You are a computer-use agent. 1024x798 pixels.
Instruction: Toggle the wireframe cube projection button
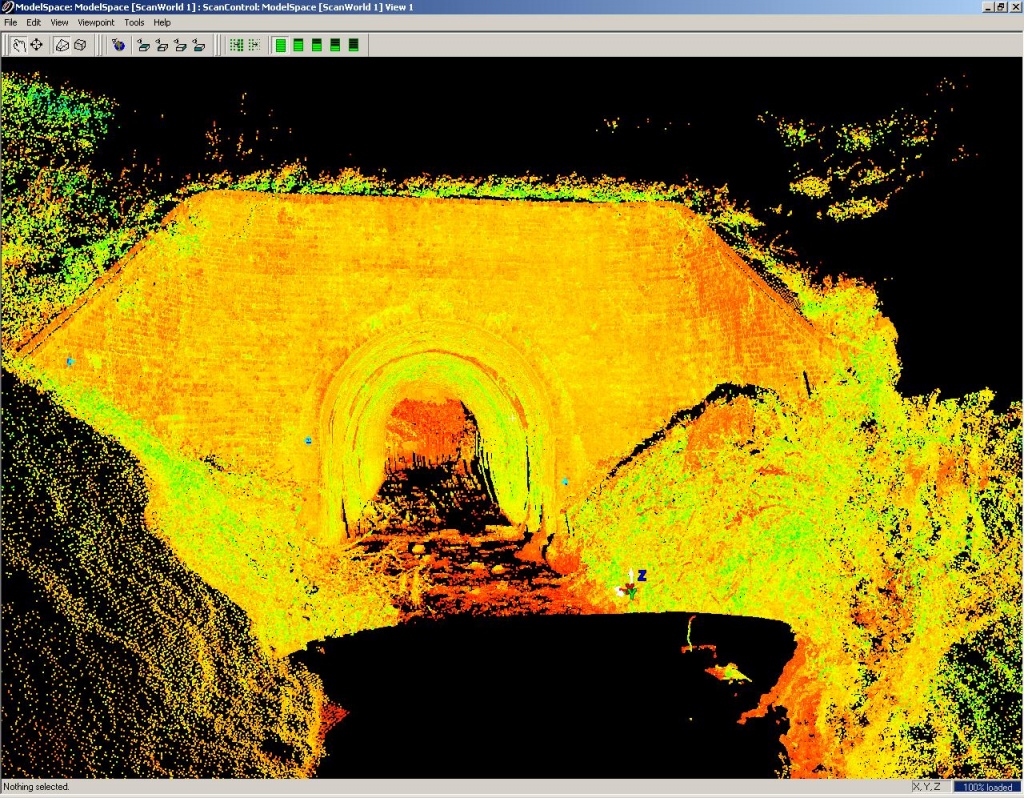(x=80, y=44)
